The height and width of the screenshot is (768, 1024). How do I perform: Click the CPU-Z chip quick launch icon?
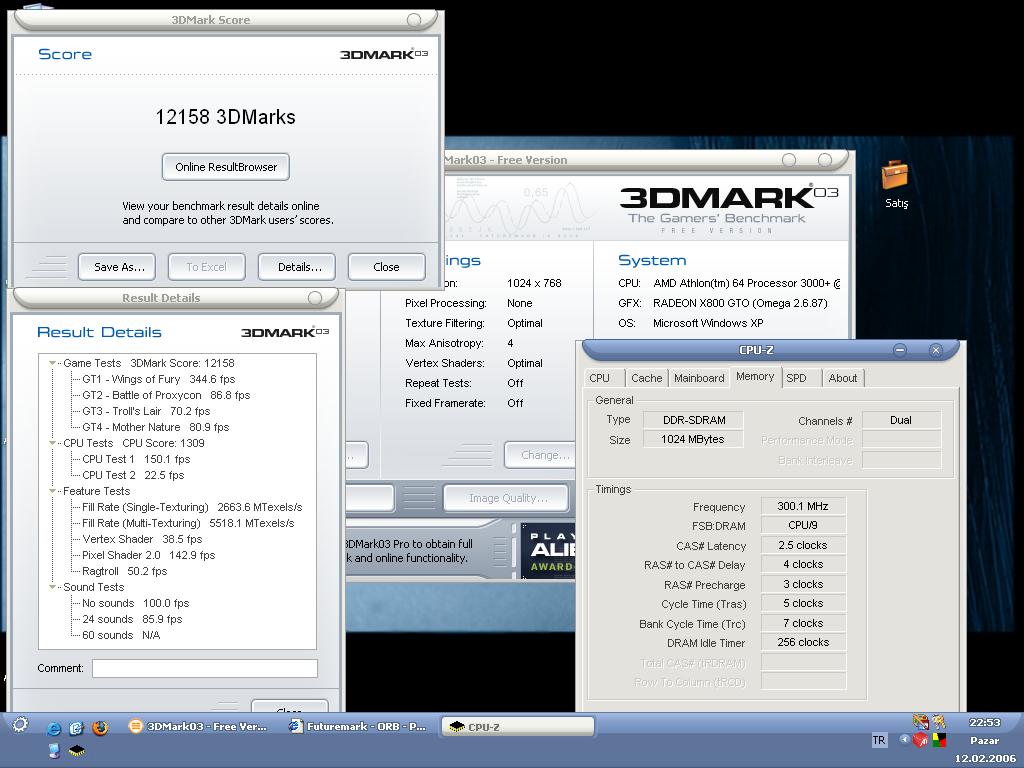pyautogui.click(x=77, y=751)
